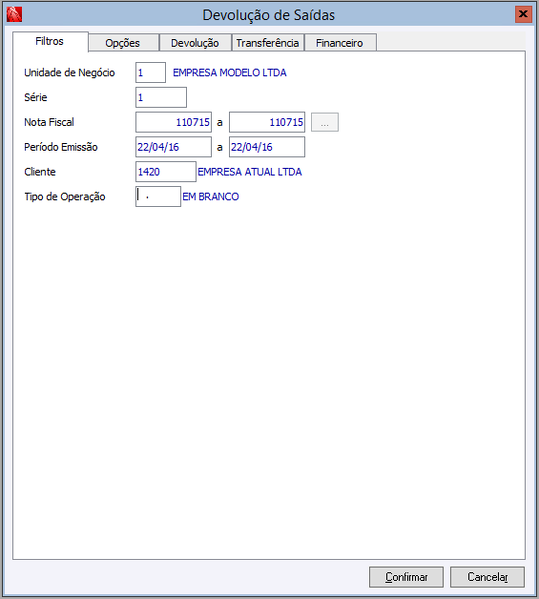The image size is (539, 599).
Task: Click the first Nota Fiscal number field
Action: click(x=173, y=122)
